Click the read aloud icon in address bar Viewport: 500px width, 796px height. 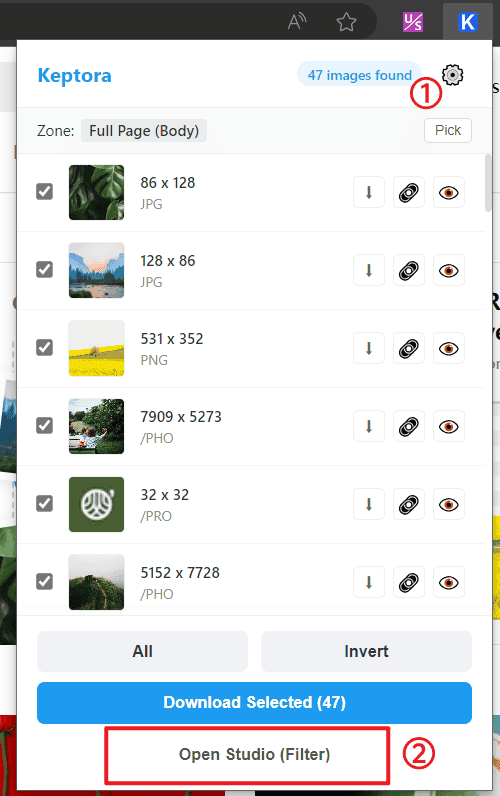[297, 22]
